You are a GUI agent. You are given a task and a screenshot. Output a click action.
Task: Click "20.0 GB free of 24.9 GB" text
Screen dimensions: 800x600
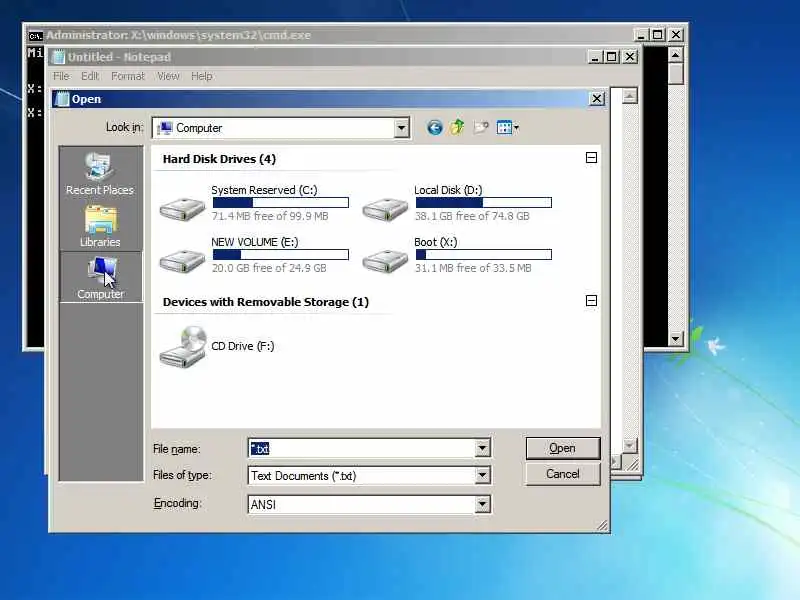point(269,268)
